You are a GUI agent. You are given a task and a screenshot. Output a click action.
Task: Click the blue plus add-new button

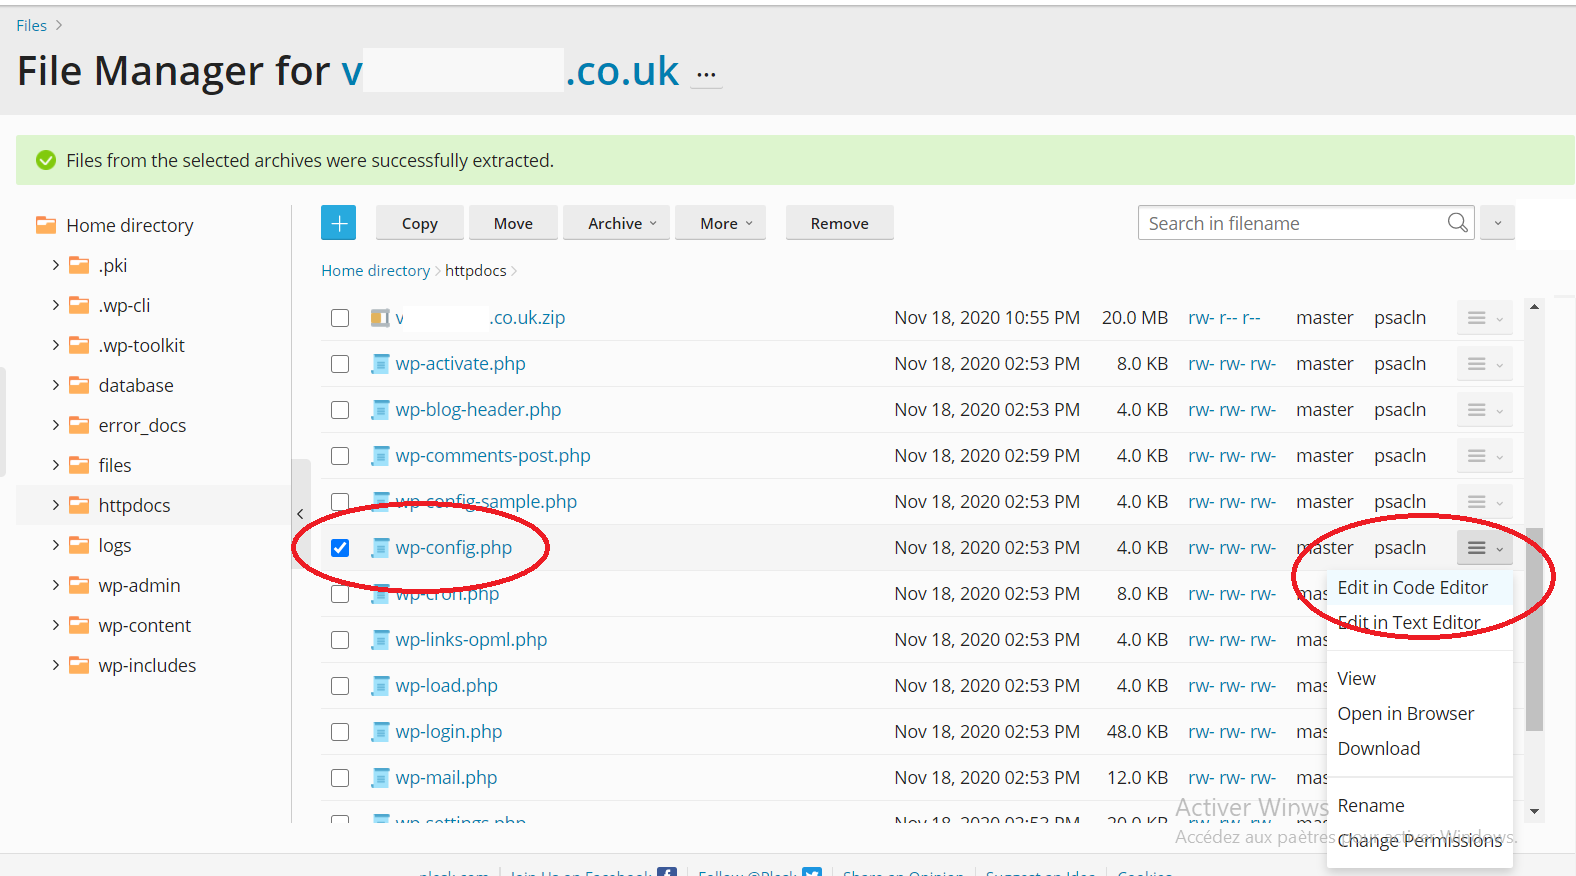click(338, 223)
